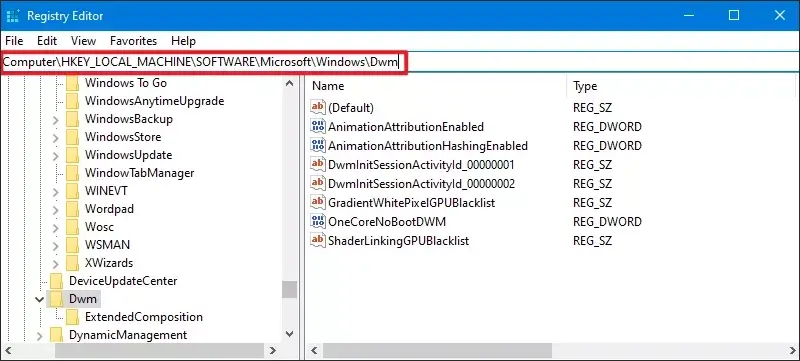Select the WindowTabManager tree key
The height and width of the screenshot is (361, 800).
(139, 172)
